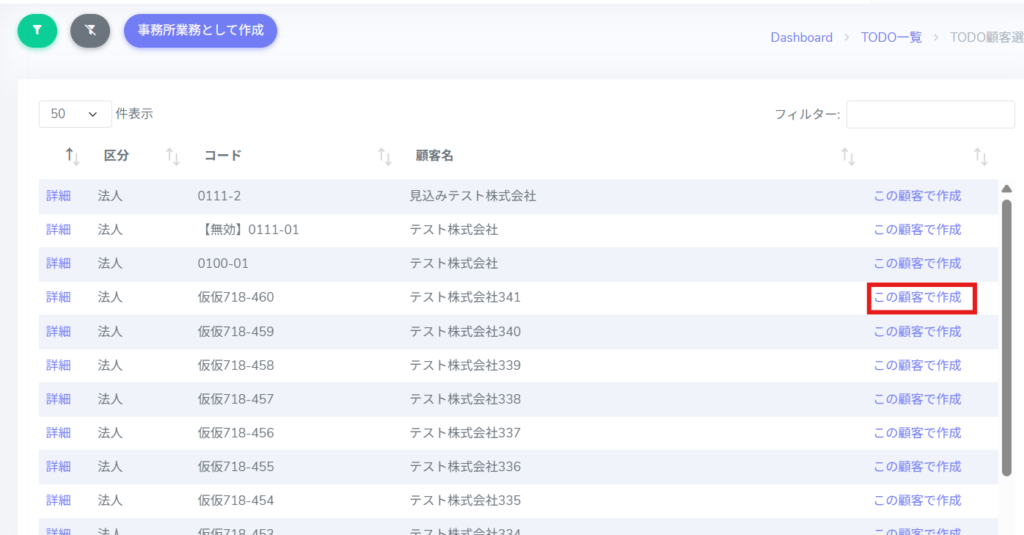Click sort arrows on the last column

point(981,156)
